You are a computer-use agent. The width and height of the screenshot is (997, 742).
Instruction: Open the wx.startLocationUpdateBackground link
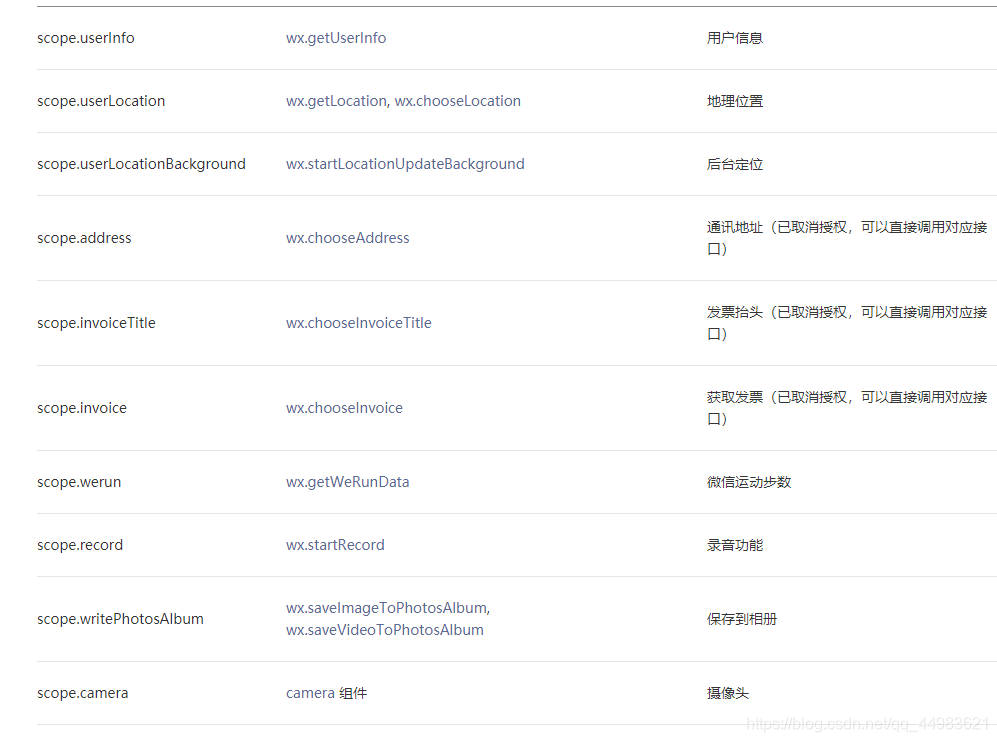405,164
